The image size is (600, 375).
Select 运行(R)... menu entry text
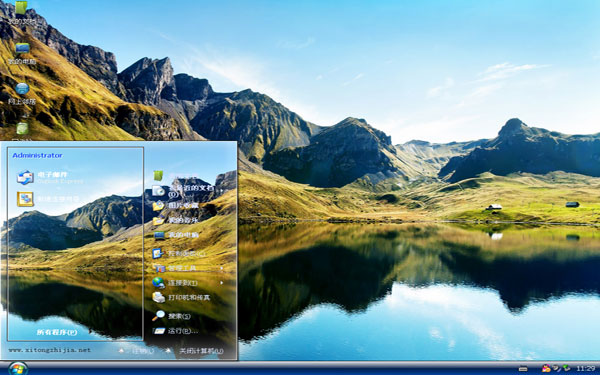point(183,331)
